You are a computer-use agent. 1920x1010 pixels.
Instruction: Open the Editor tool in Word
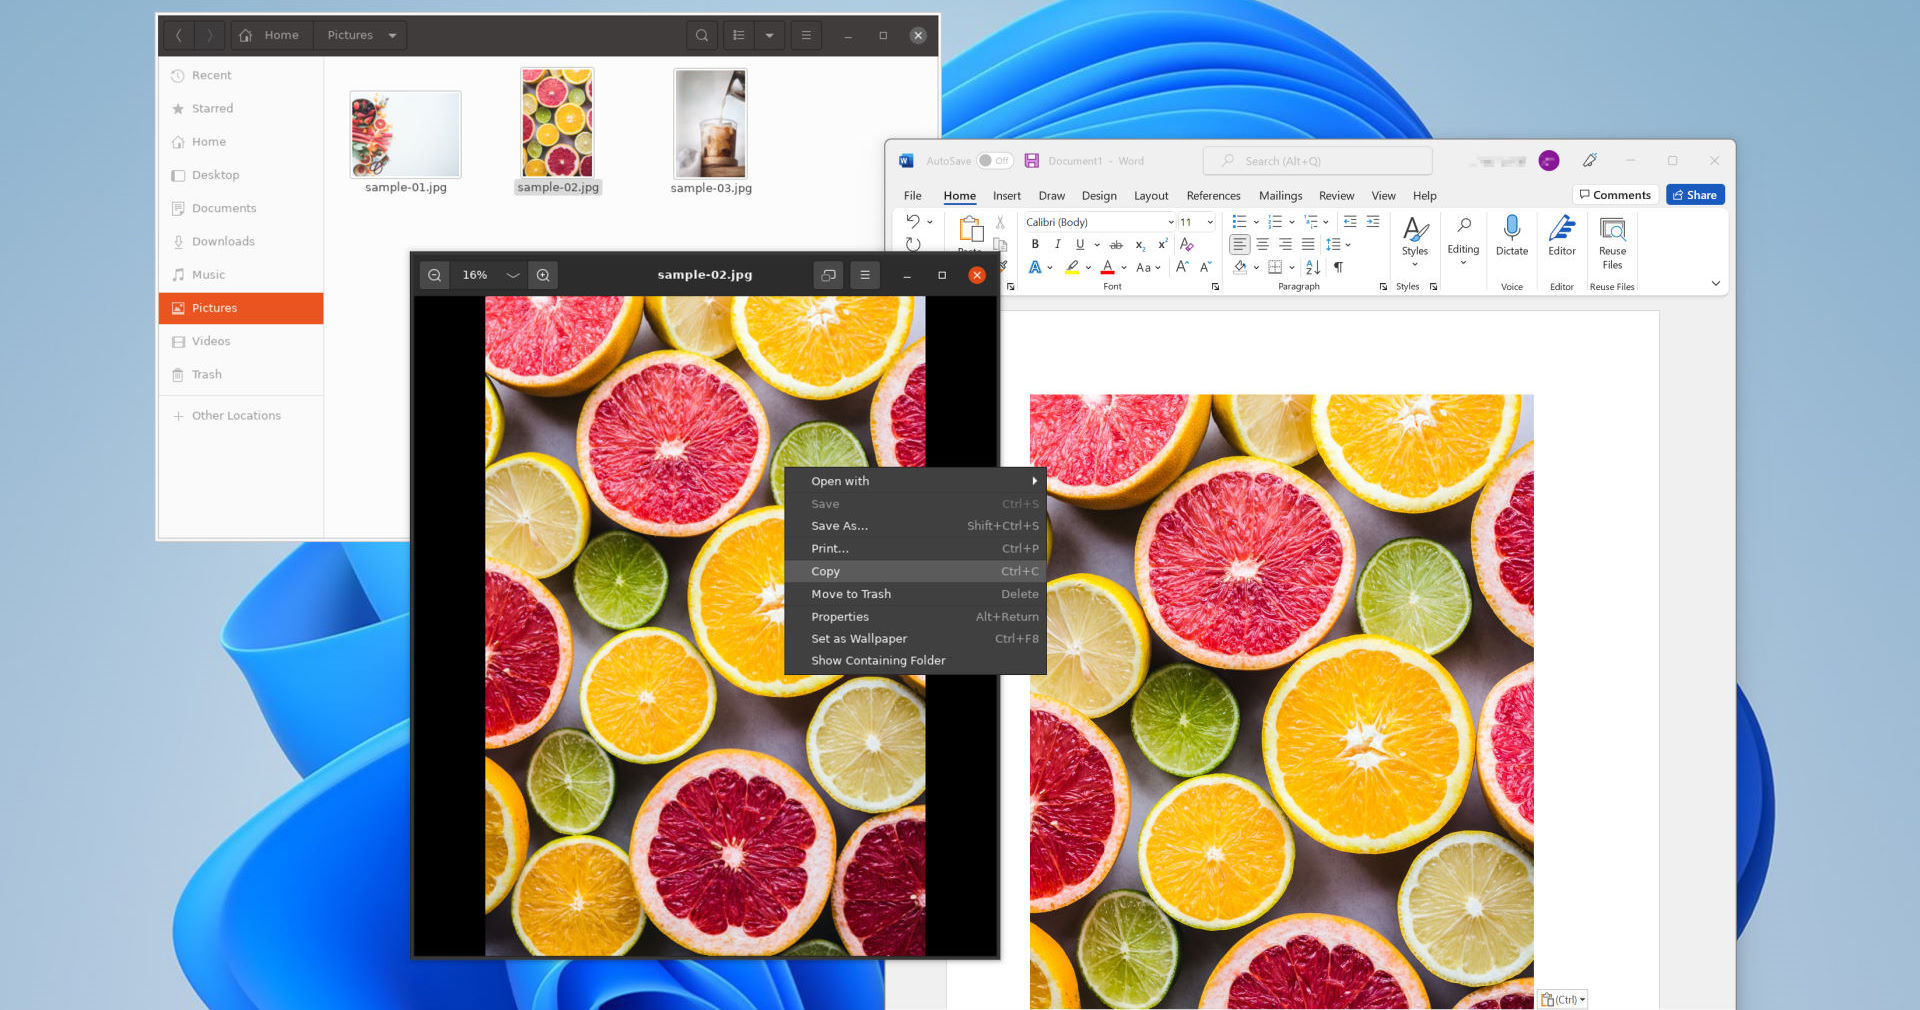click(1561, 229)
